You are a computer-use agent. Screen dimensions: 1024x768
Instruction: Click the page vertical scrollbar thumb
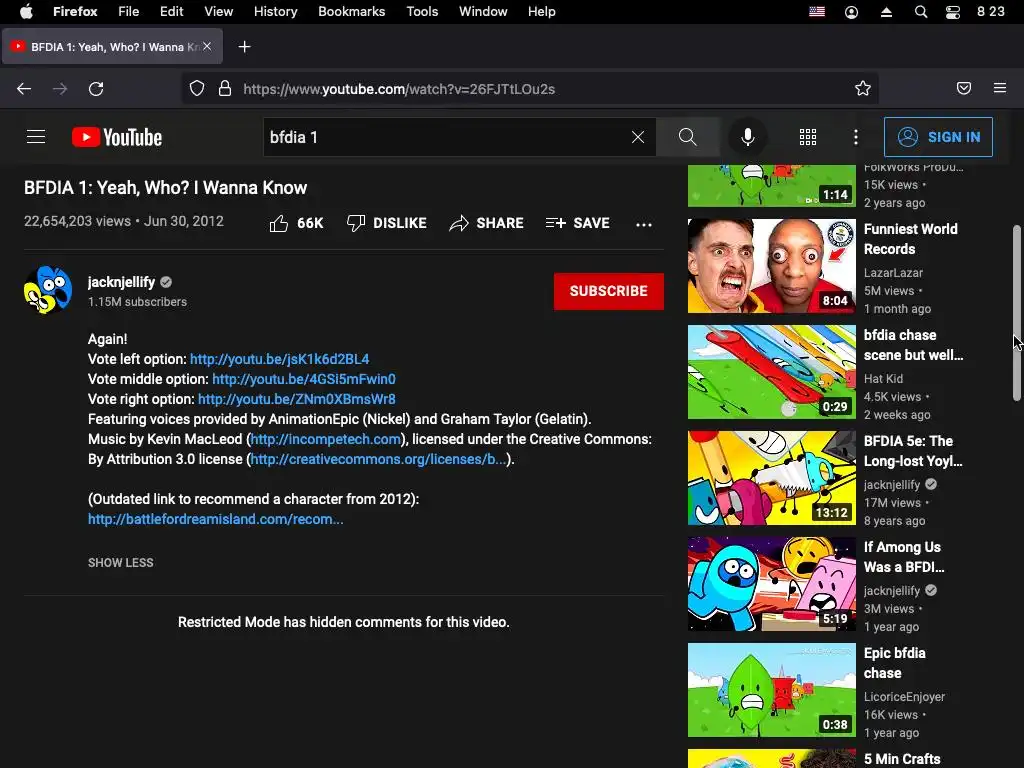(1016, 313)
